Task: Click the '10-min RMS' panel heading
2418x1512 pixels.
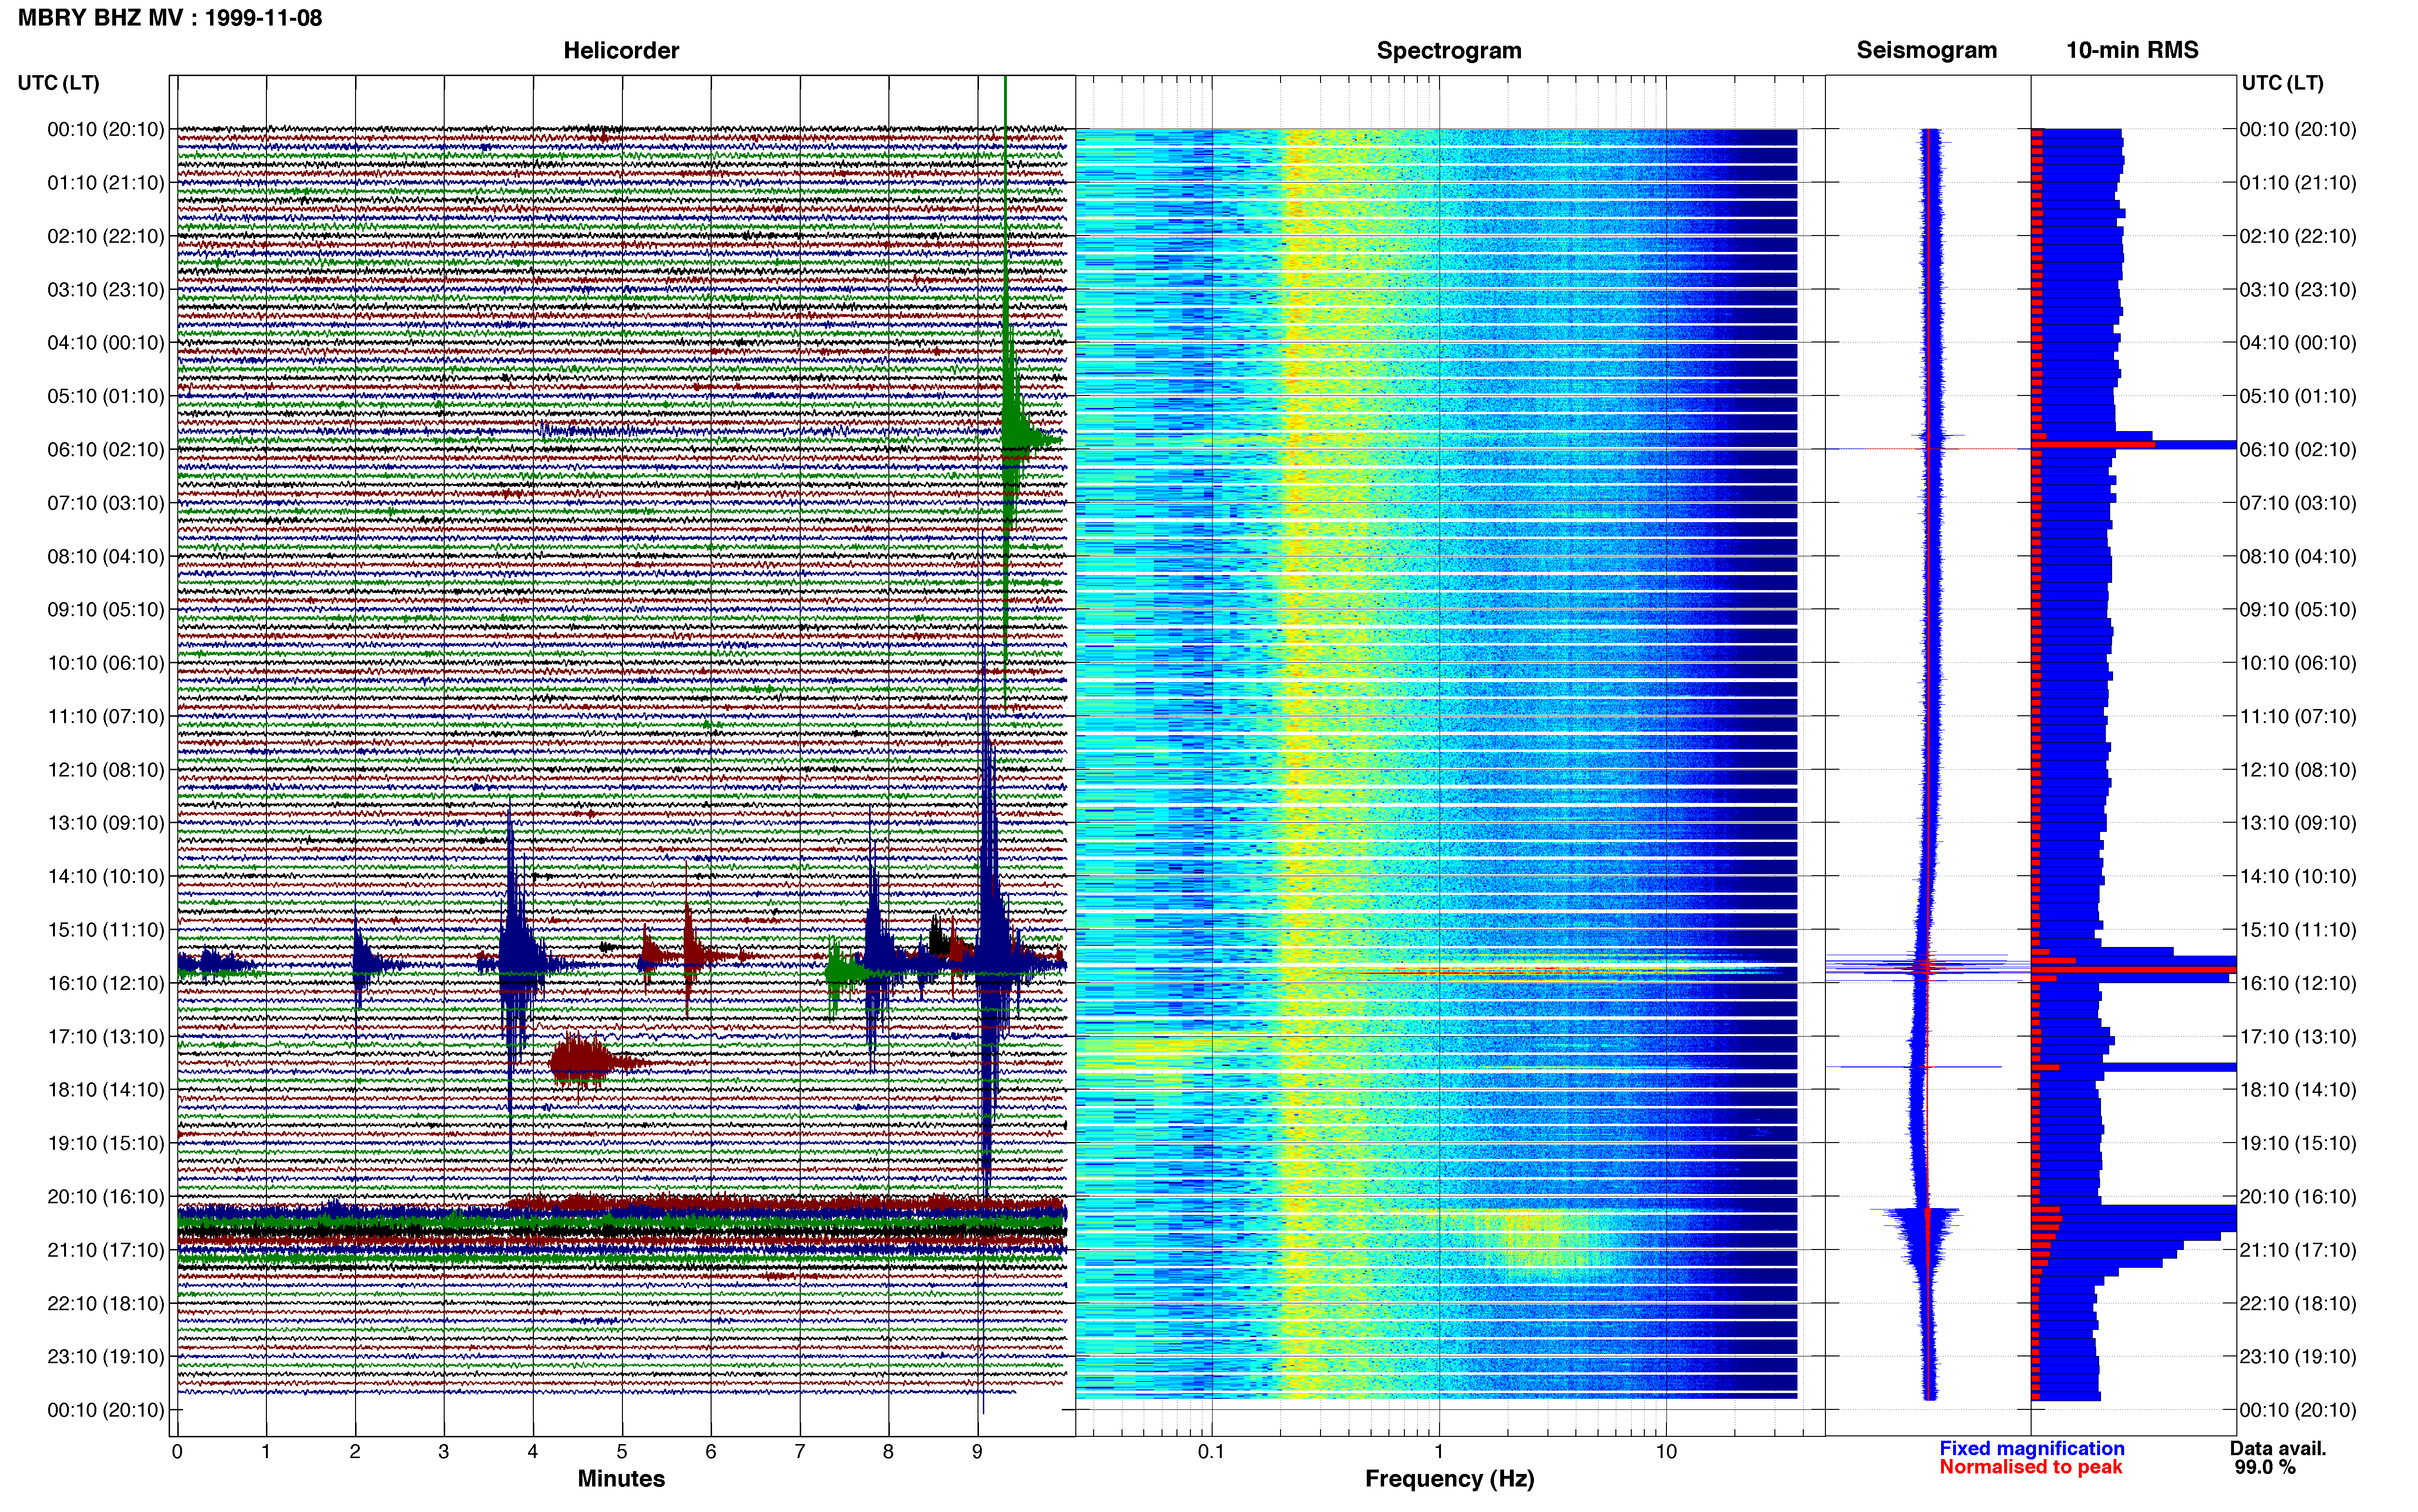Action: coord(2132,50)
